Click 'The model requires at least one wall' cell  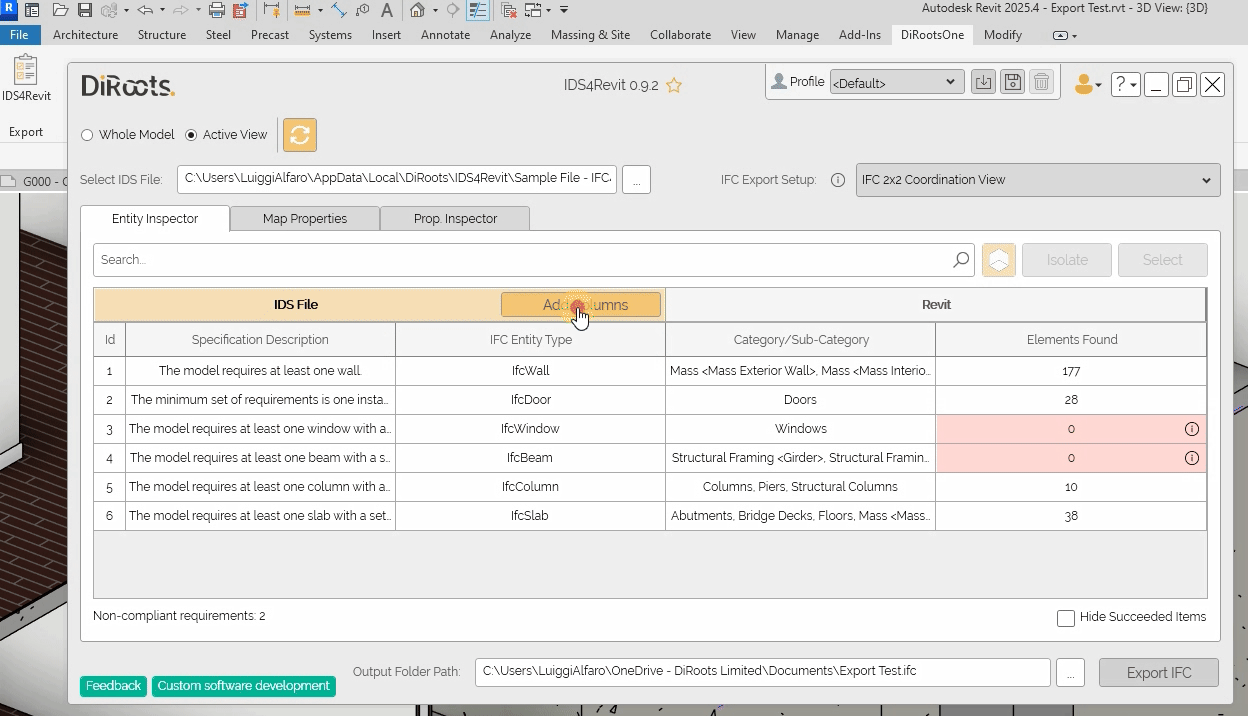pyautogui.click(x=260, y=371)
